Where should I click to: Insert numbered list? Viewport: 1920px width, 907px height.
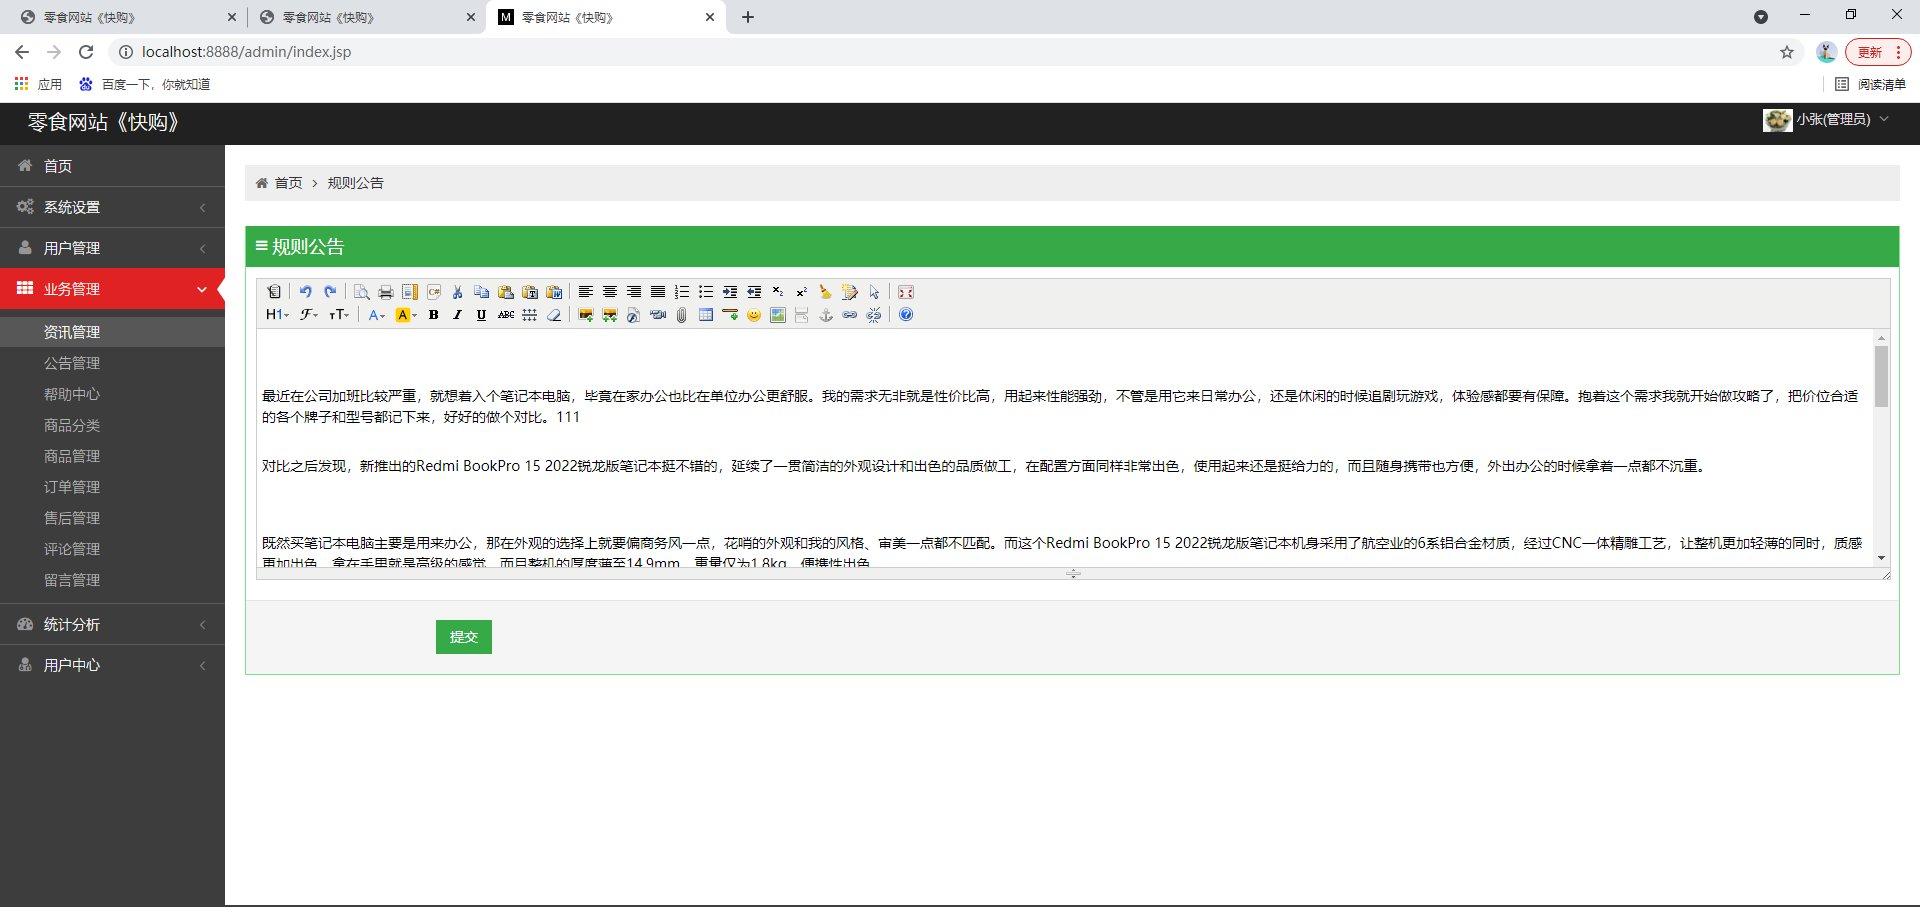[682, 292]
